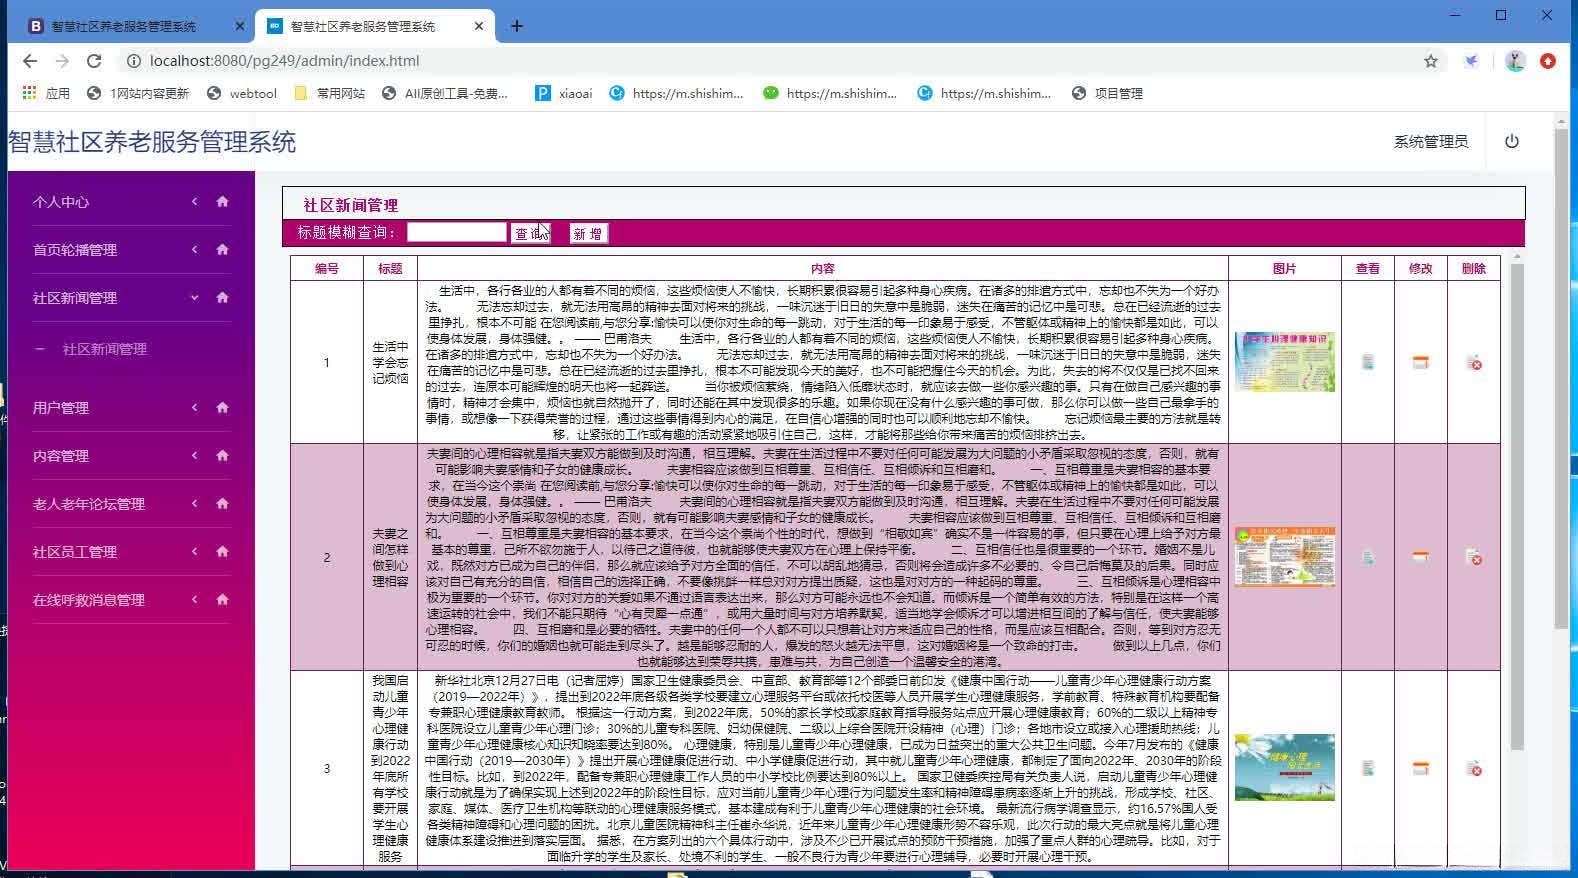
Task: View details icon for news row 1
Action: 1368,362
